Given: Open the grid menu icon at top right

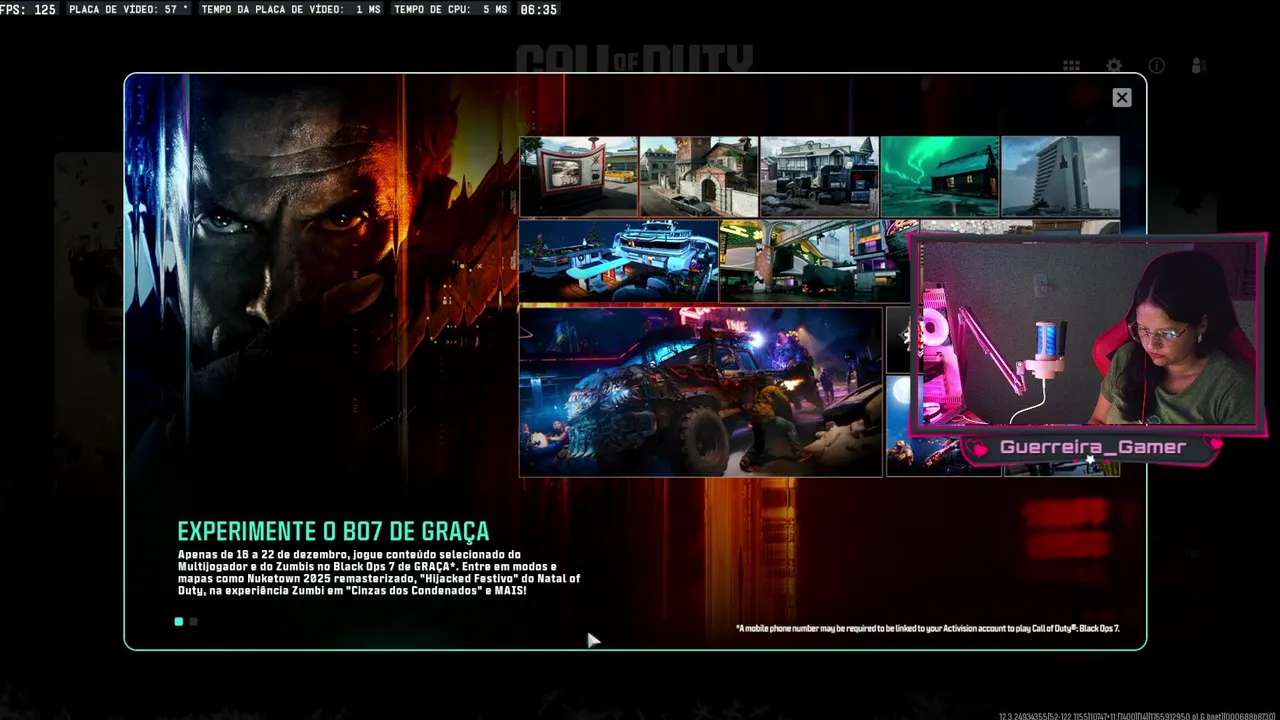Looking at the screenshot, I should click(1071, 66).
